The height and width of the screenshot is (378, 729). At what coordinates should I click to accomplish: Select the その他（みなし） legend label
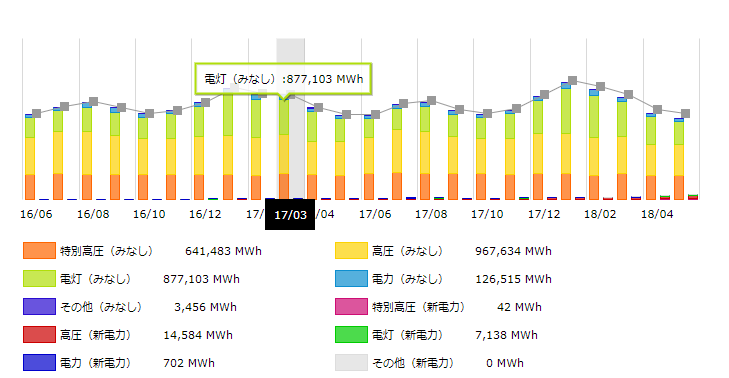click(x=101, y=307)
